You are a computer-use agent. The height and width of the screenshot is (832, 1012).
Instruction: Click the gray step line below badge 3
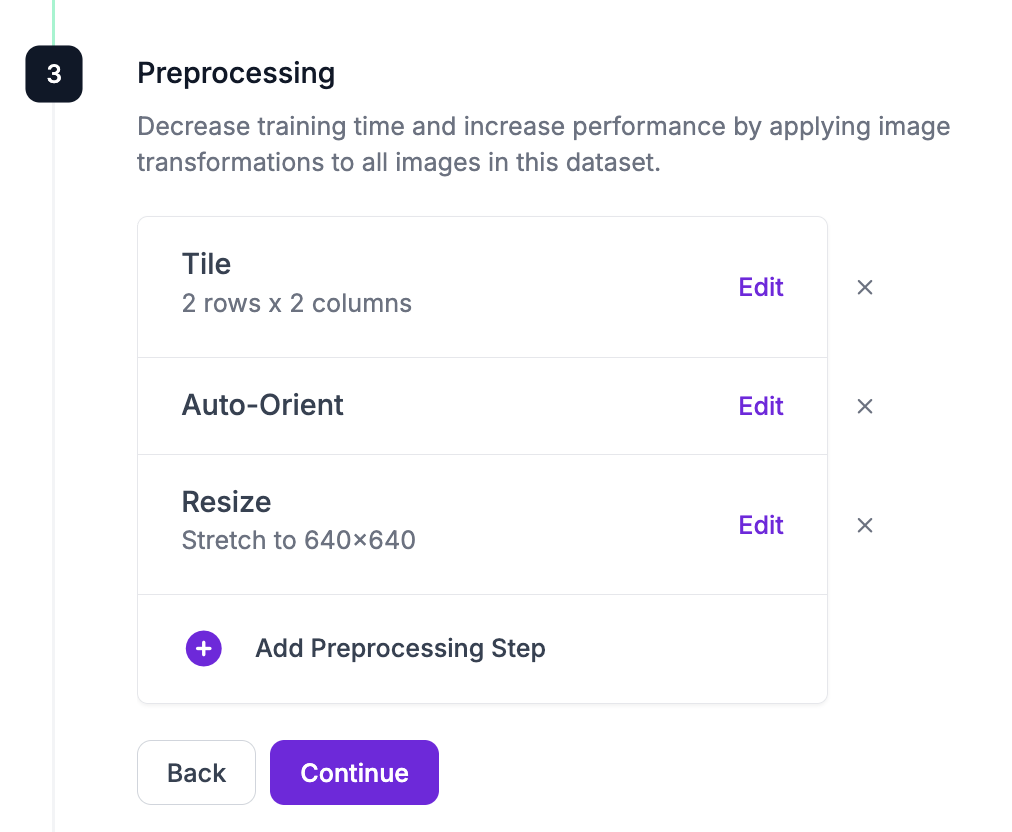pyautogui.click(x=54, y=467)
